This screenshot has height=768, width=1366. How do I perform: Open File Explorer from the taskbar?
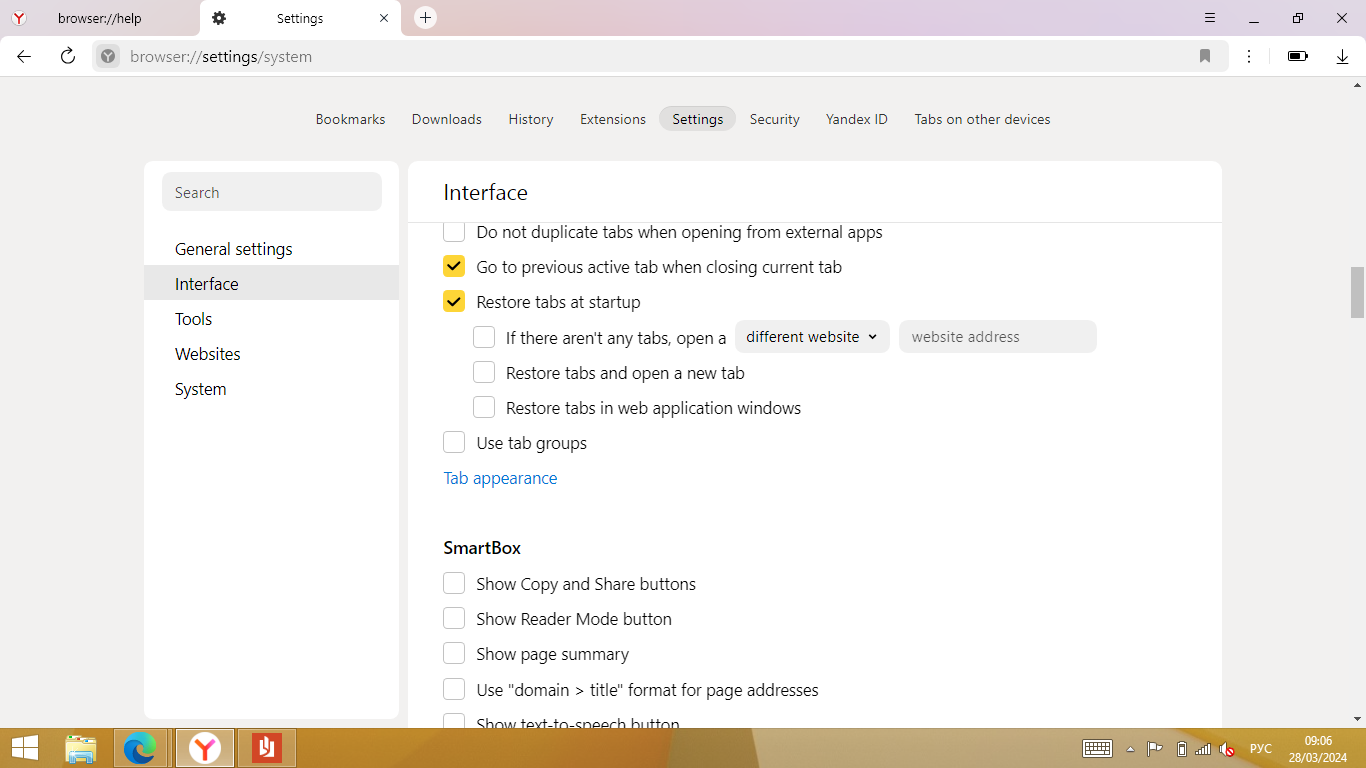coord(81,748)
